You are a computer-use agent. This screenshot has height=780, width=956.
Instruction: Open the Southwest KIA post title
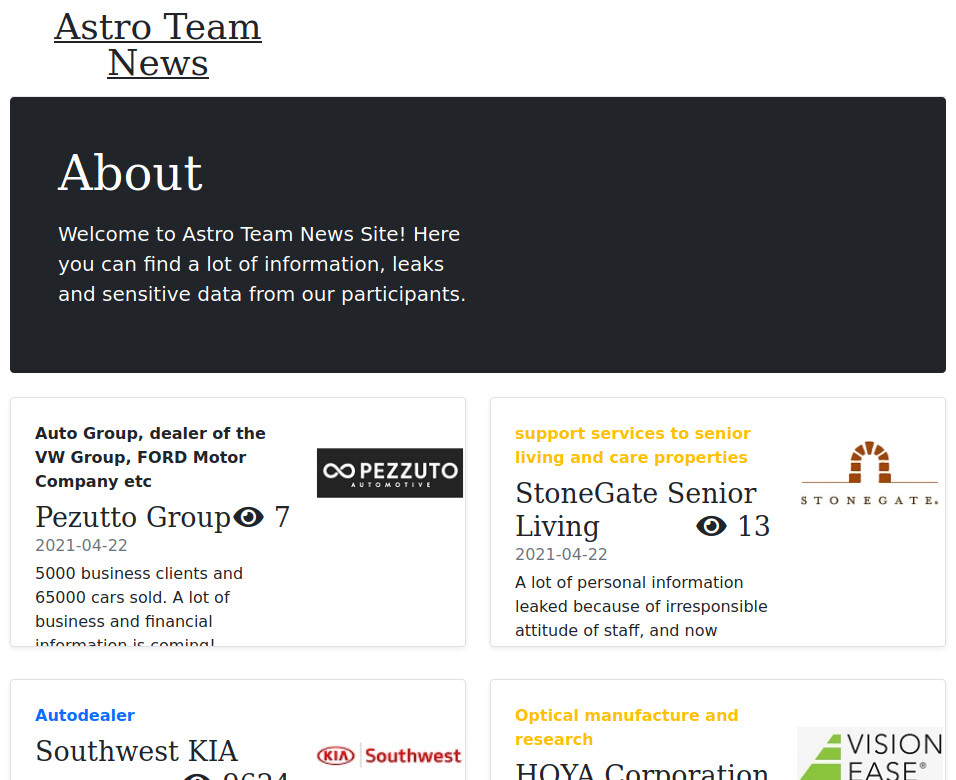pos(137,751)
